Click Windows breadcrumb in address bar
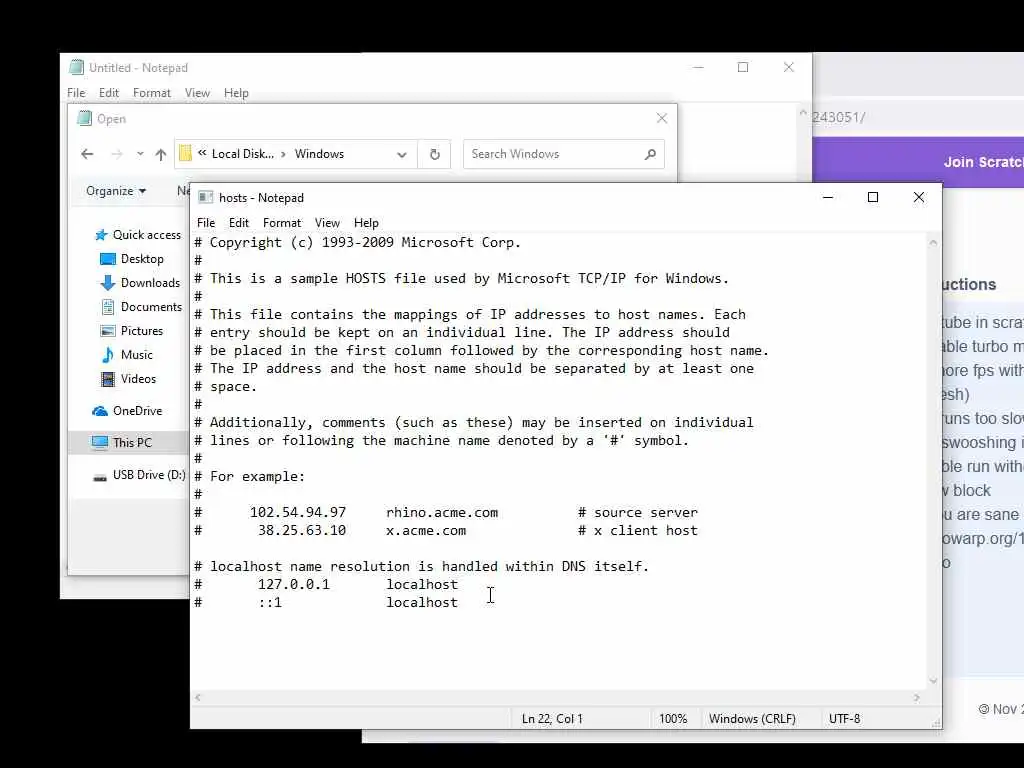The image size is (1024, 768). click(x=319, y=153)
